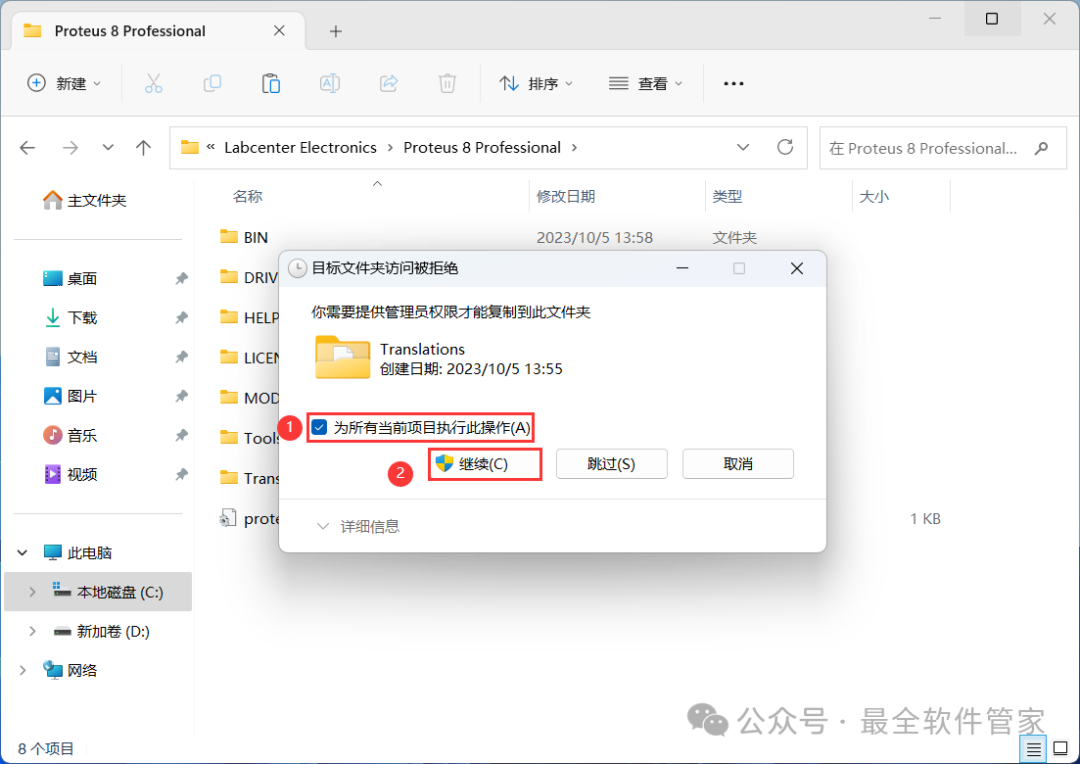Expand 详细信息 in the dialog
The width and height of the screenshot is (1080, 764).
click(357, 526)
